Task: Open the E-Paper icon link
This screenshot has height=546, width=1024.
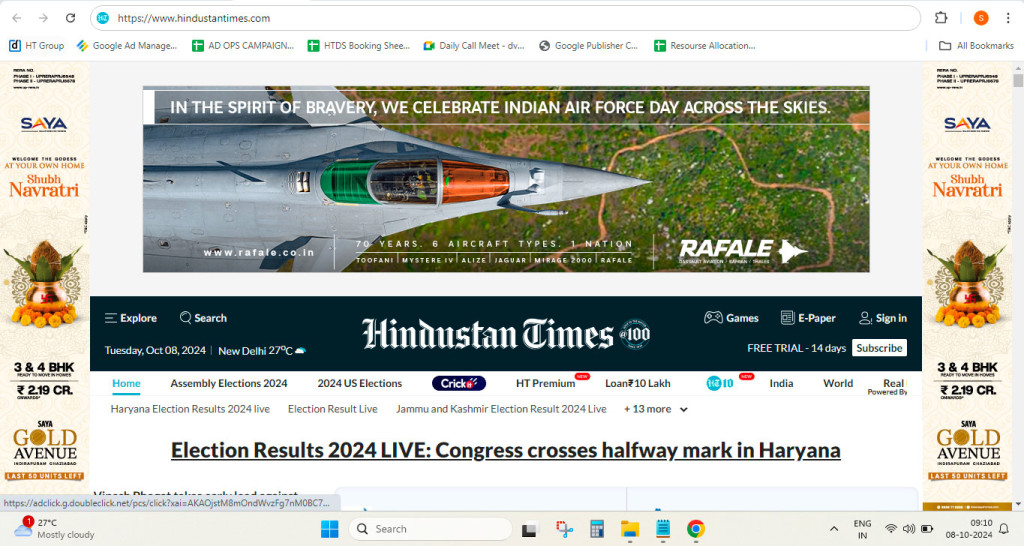Action: (808, 318)
